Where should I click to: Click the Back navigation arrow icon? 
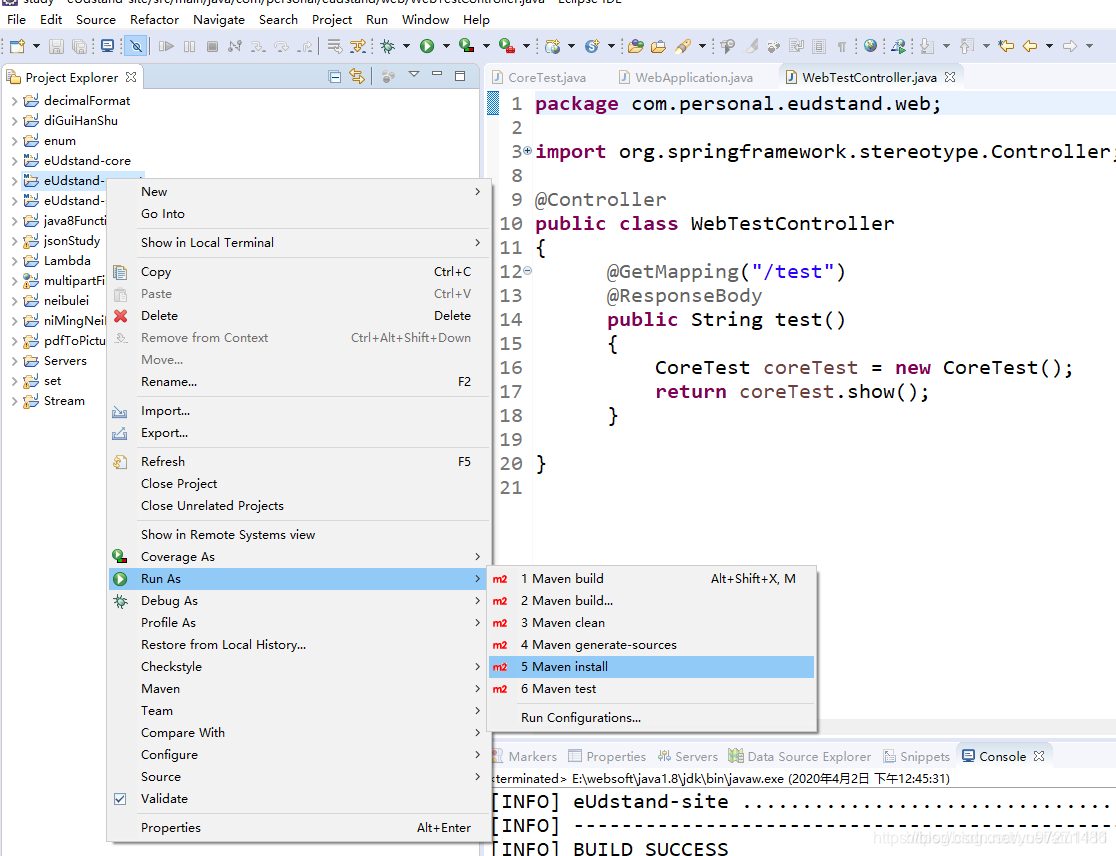point(1030,46)
